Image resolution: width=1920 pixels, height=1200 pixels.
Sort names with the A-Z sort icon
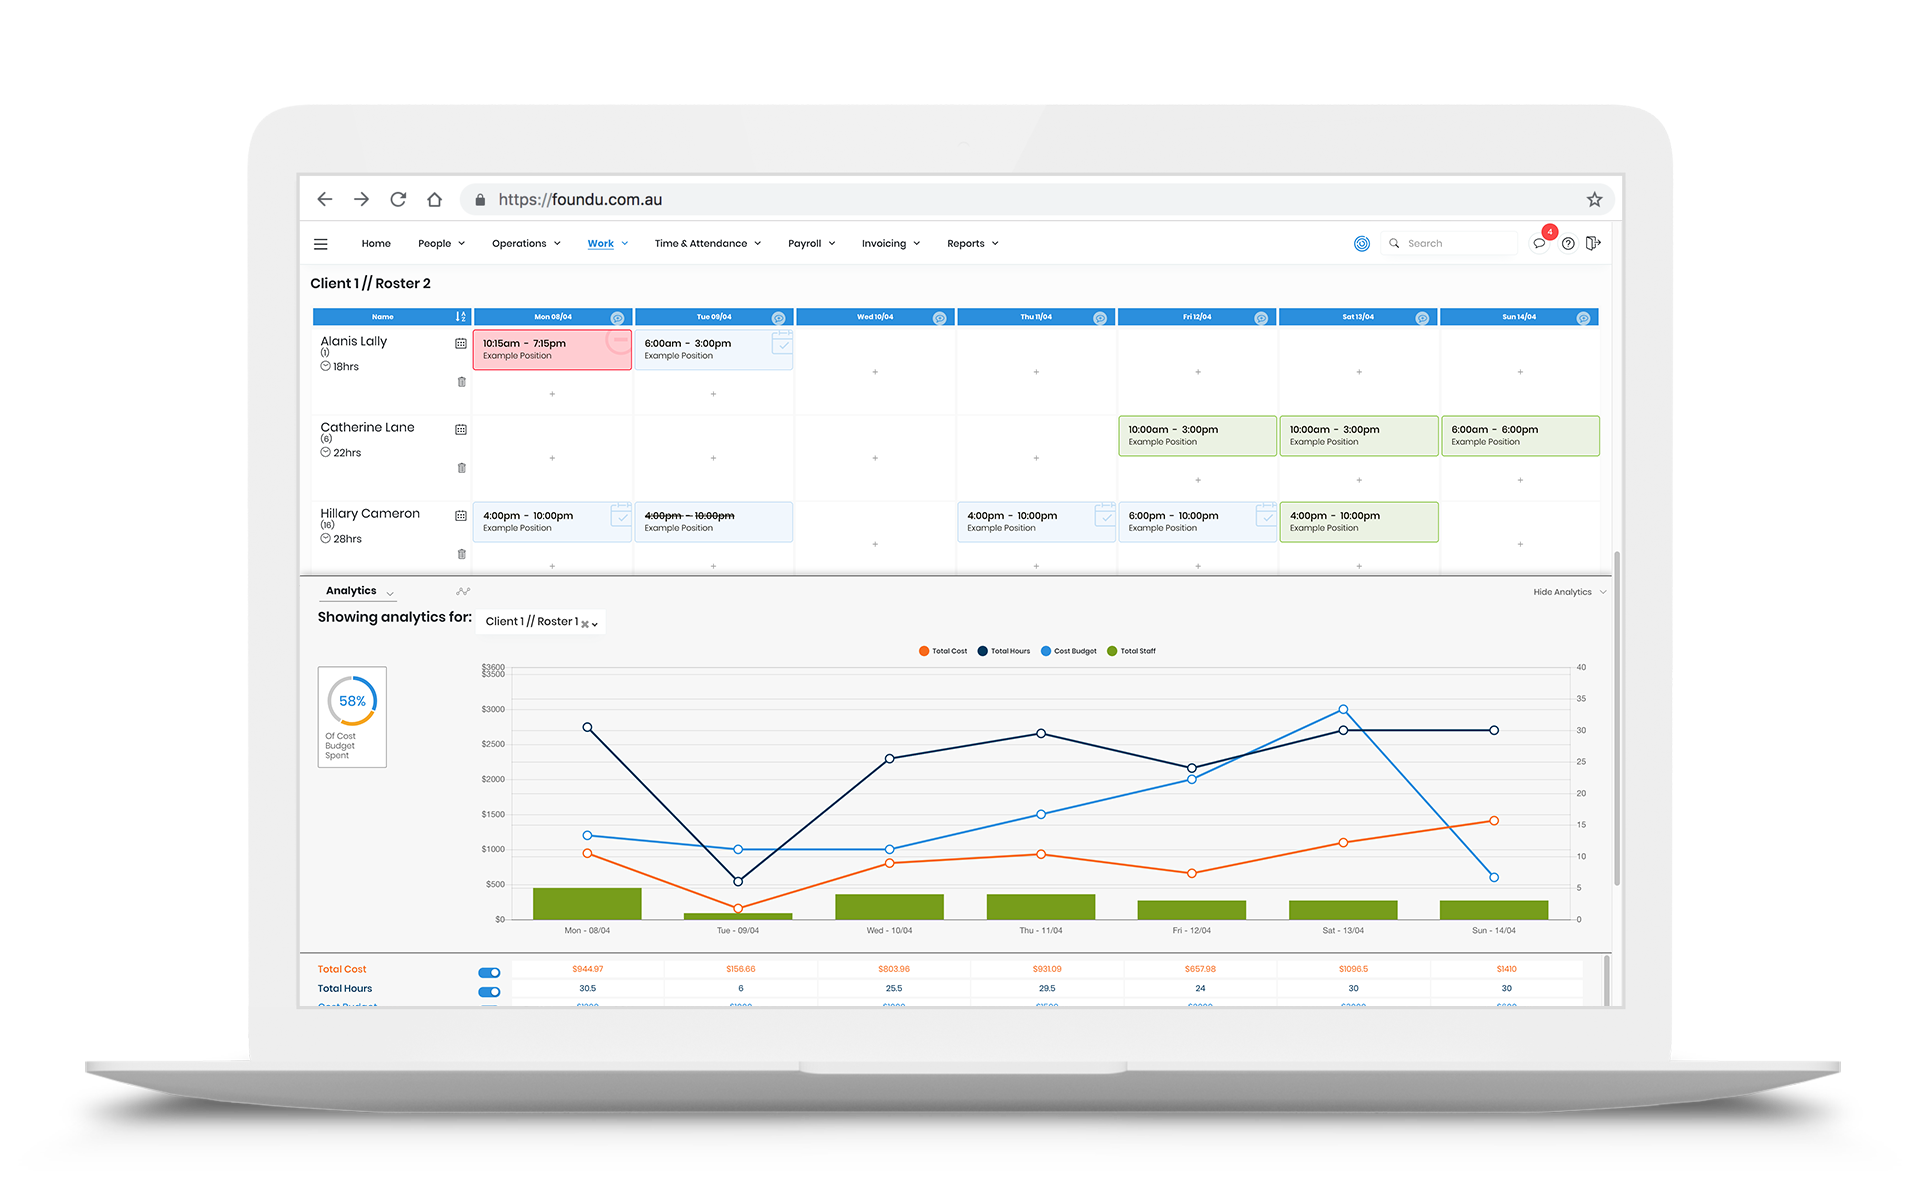[x=461, y=317]
